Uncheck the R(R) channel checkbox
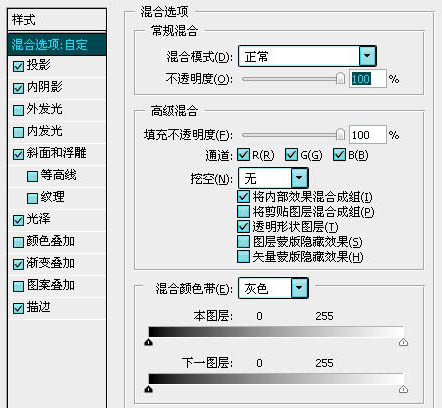The width and height of the screenshot is (442, 408). [243, 155]
